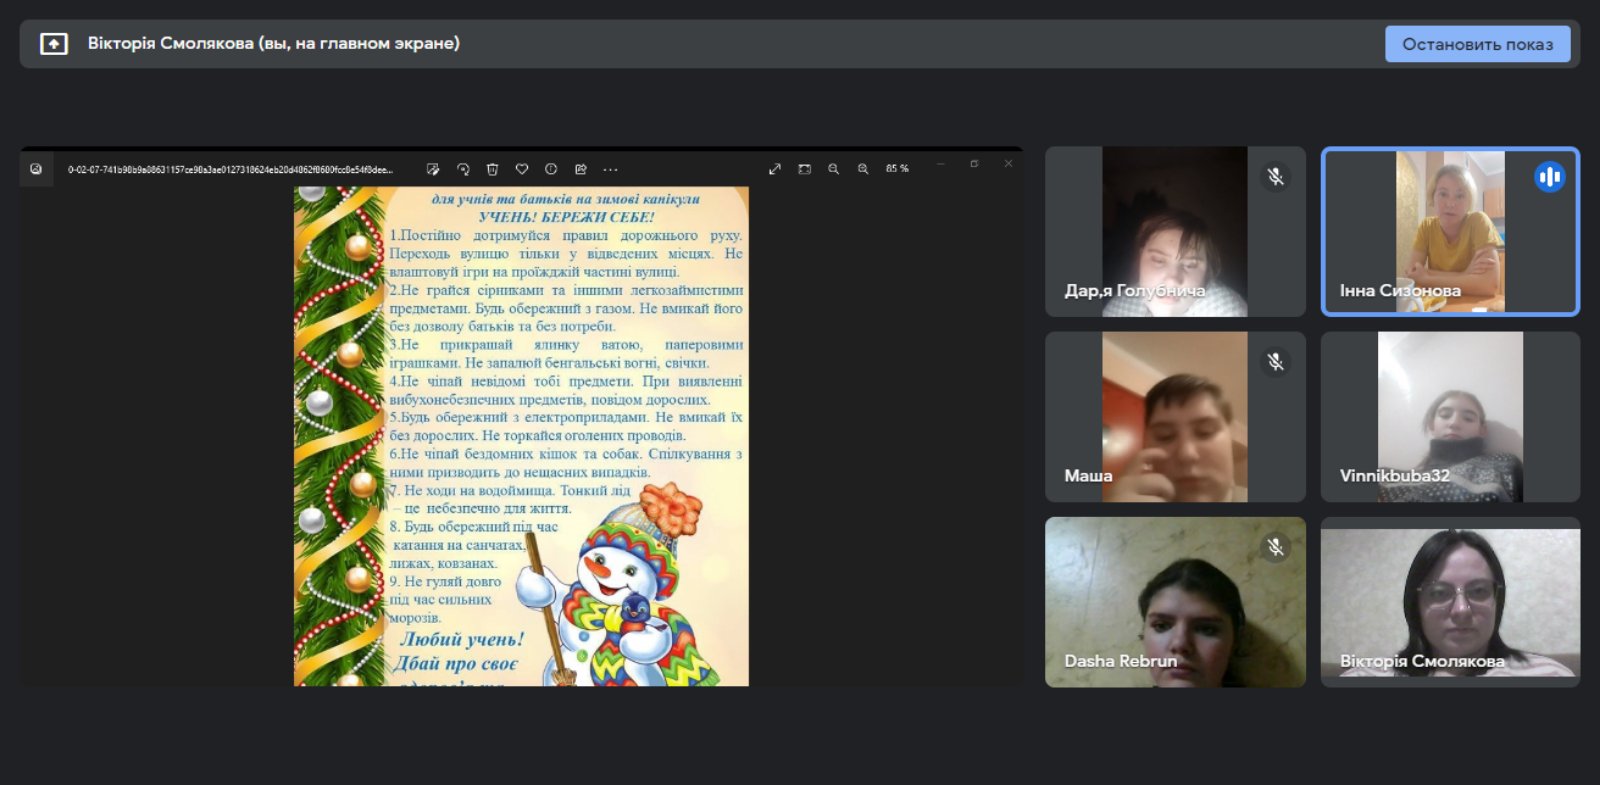Zoom in with the plus magnifier icon
This screenshot has height=785, width=1600.
click(x=863, y=169)
